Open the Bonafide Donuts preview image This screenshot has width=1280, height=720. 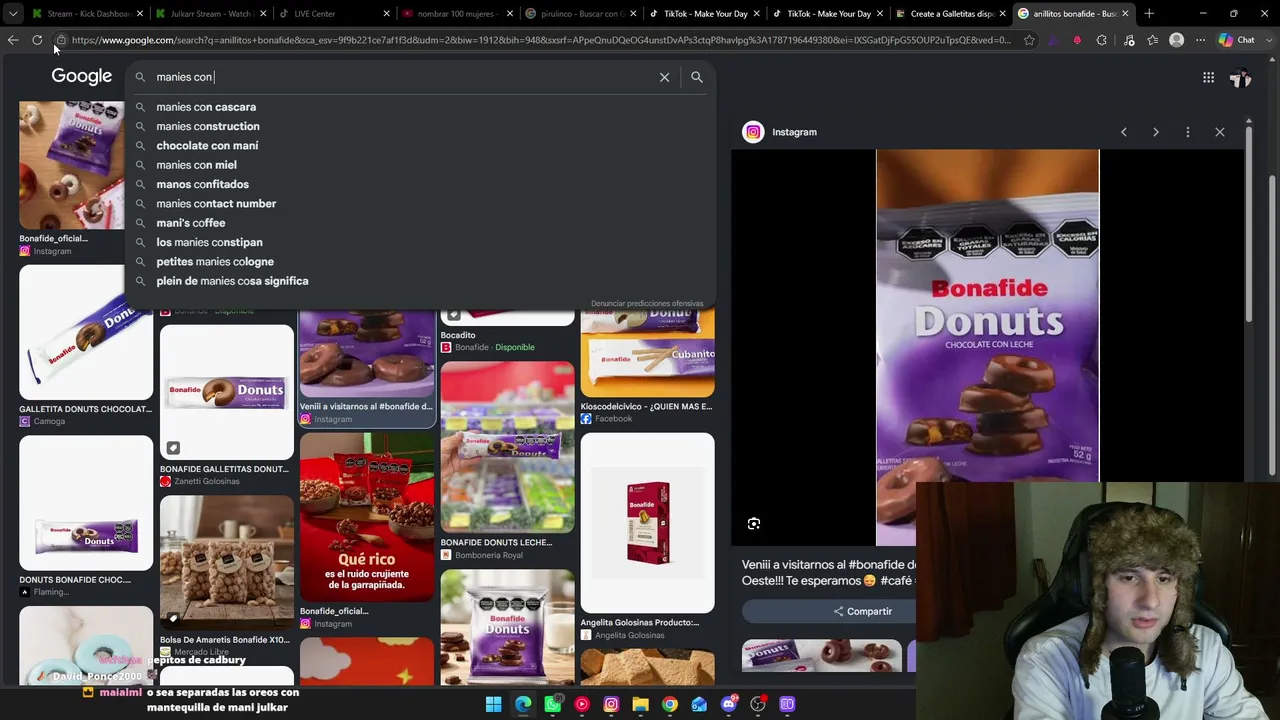[987, 347]
